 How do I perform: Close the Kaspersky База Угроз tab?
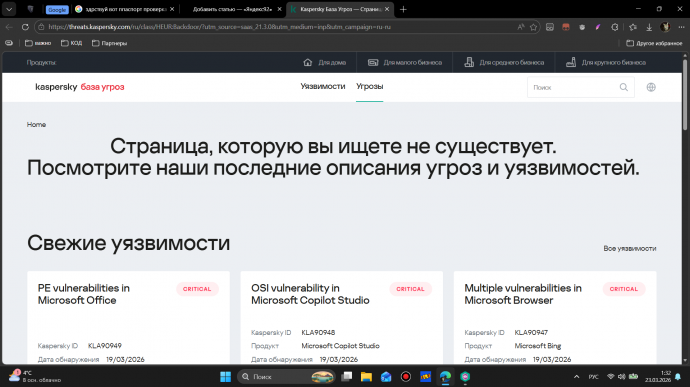pyautogui.click(x=387, y=9)
